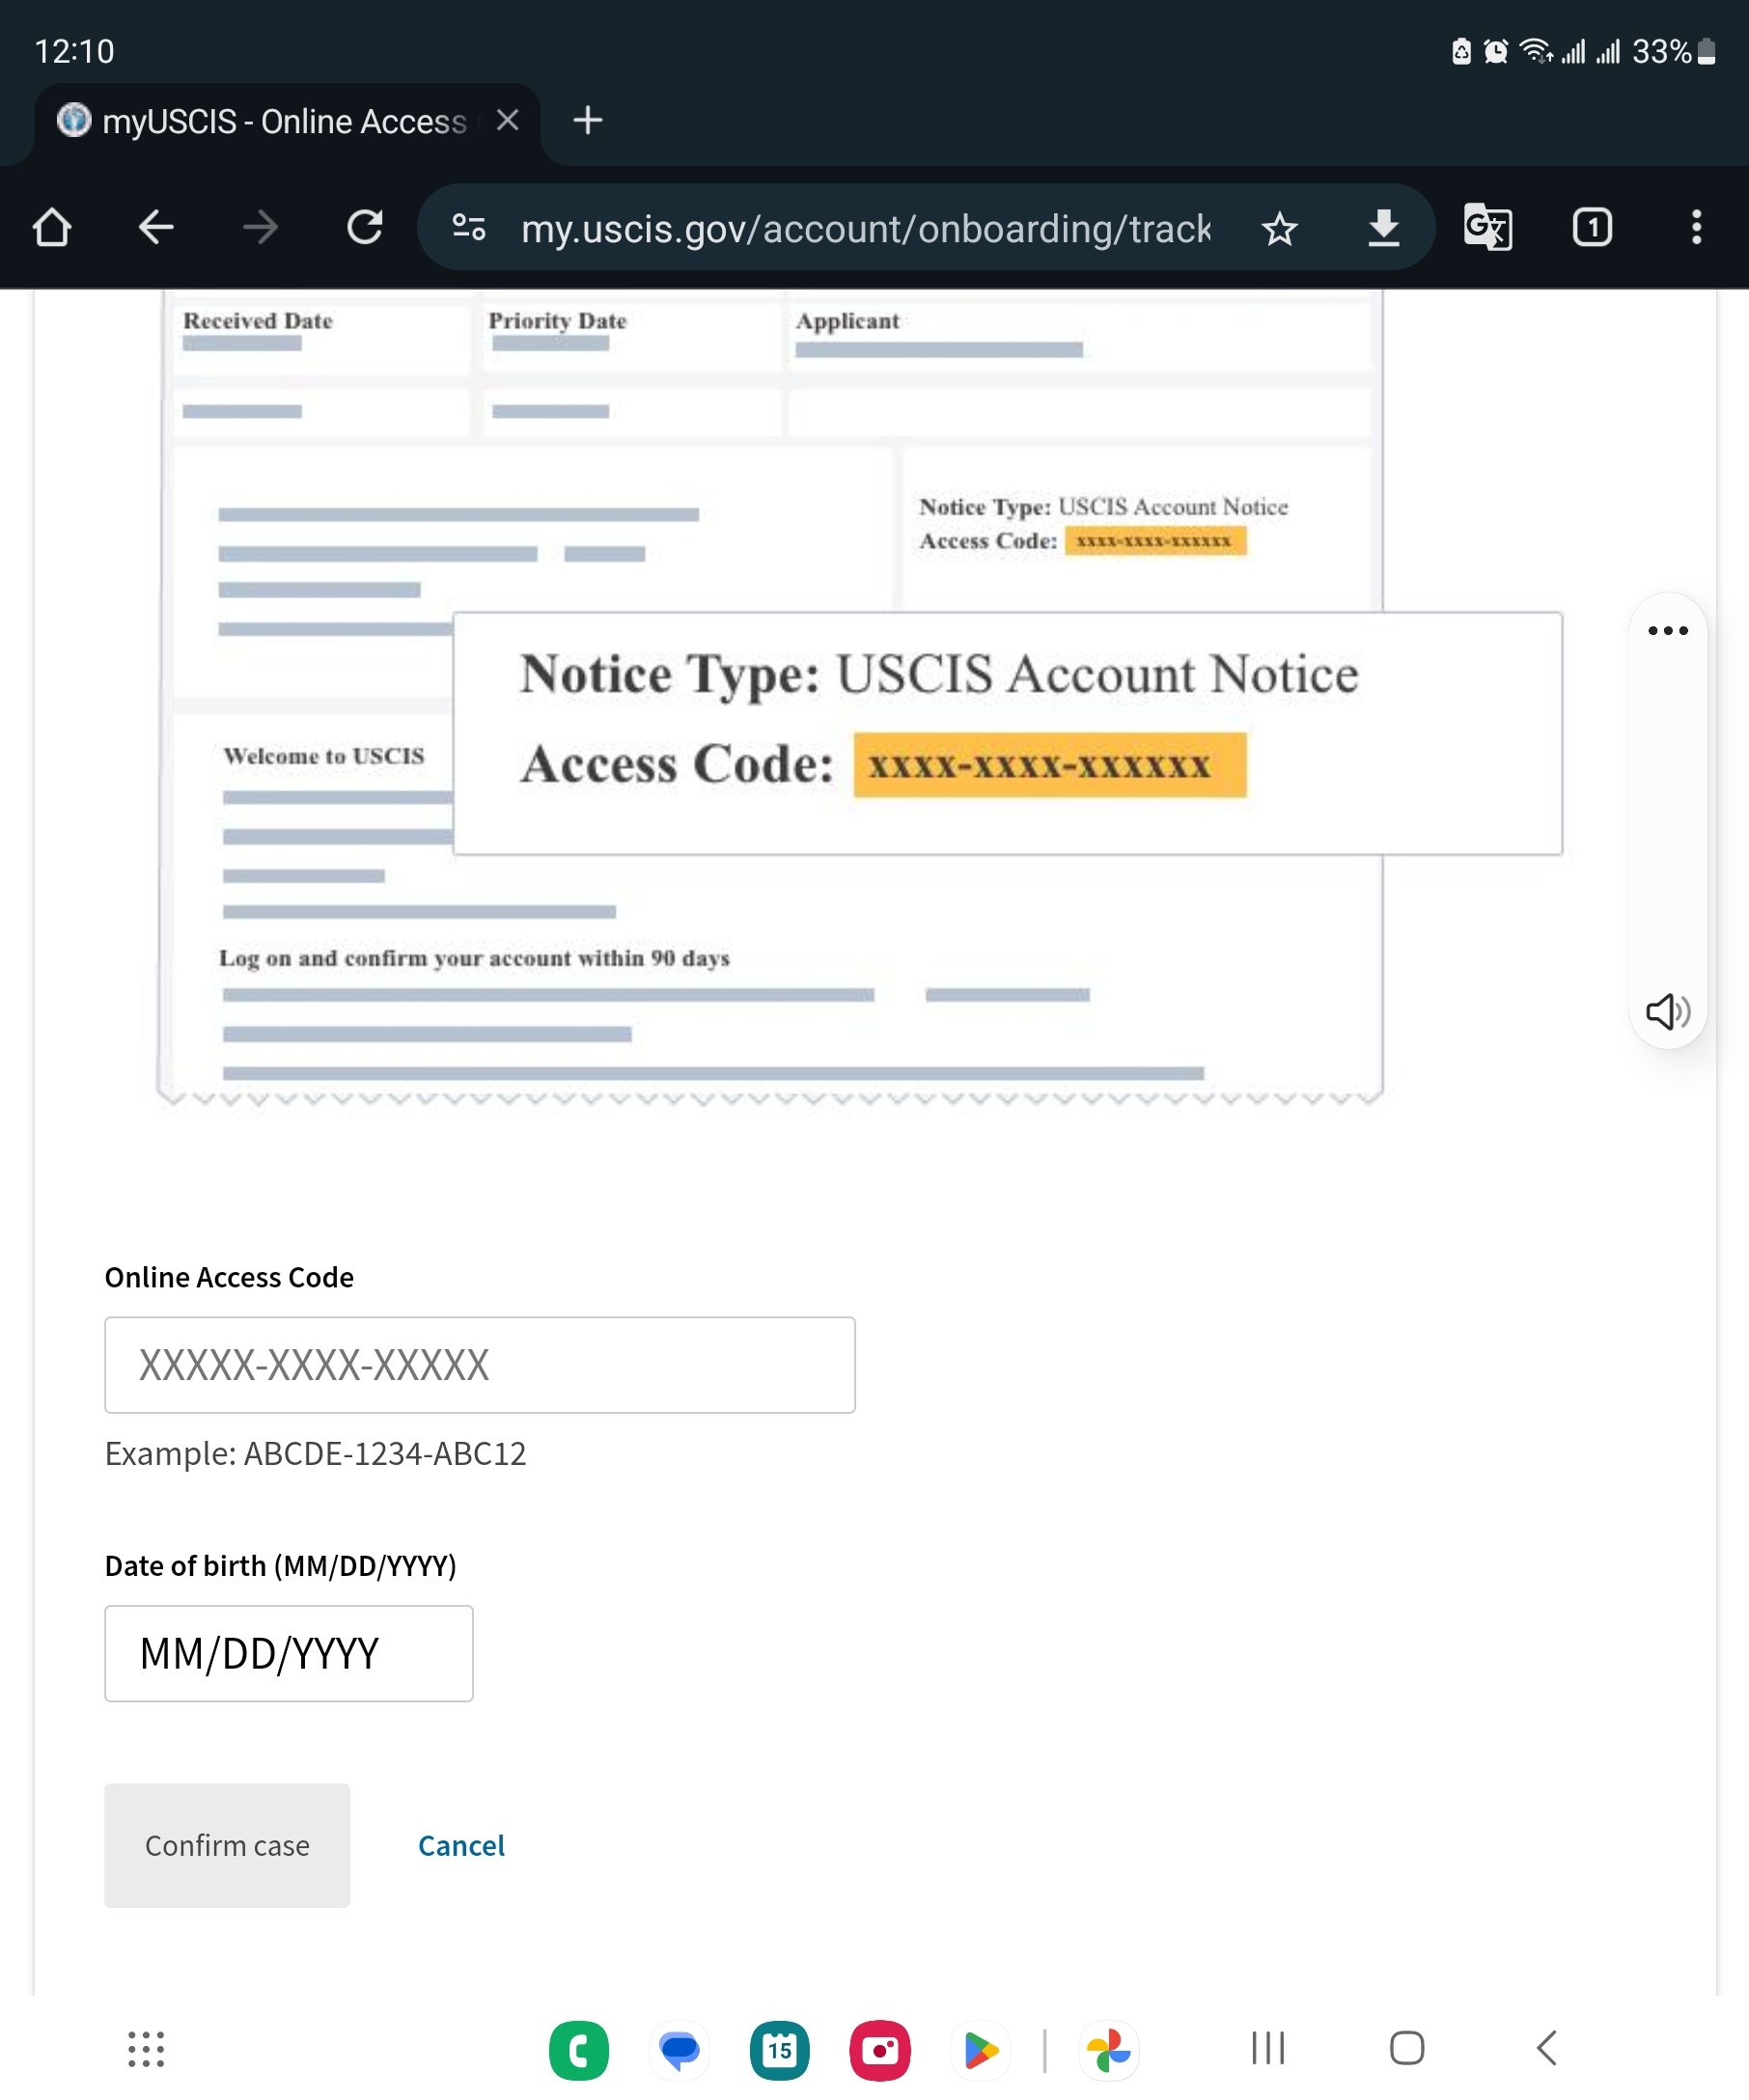Tap the 'Online Access Code' label
The width and height of the screenshot is (1749, 2100).
coord(229,1277)
